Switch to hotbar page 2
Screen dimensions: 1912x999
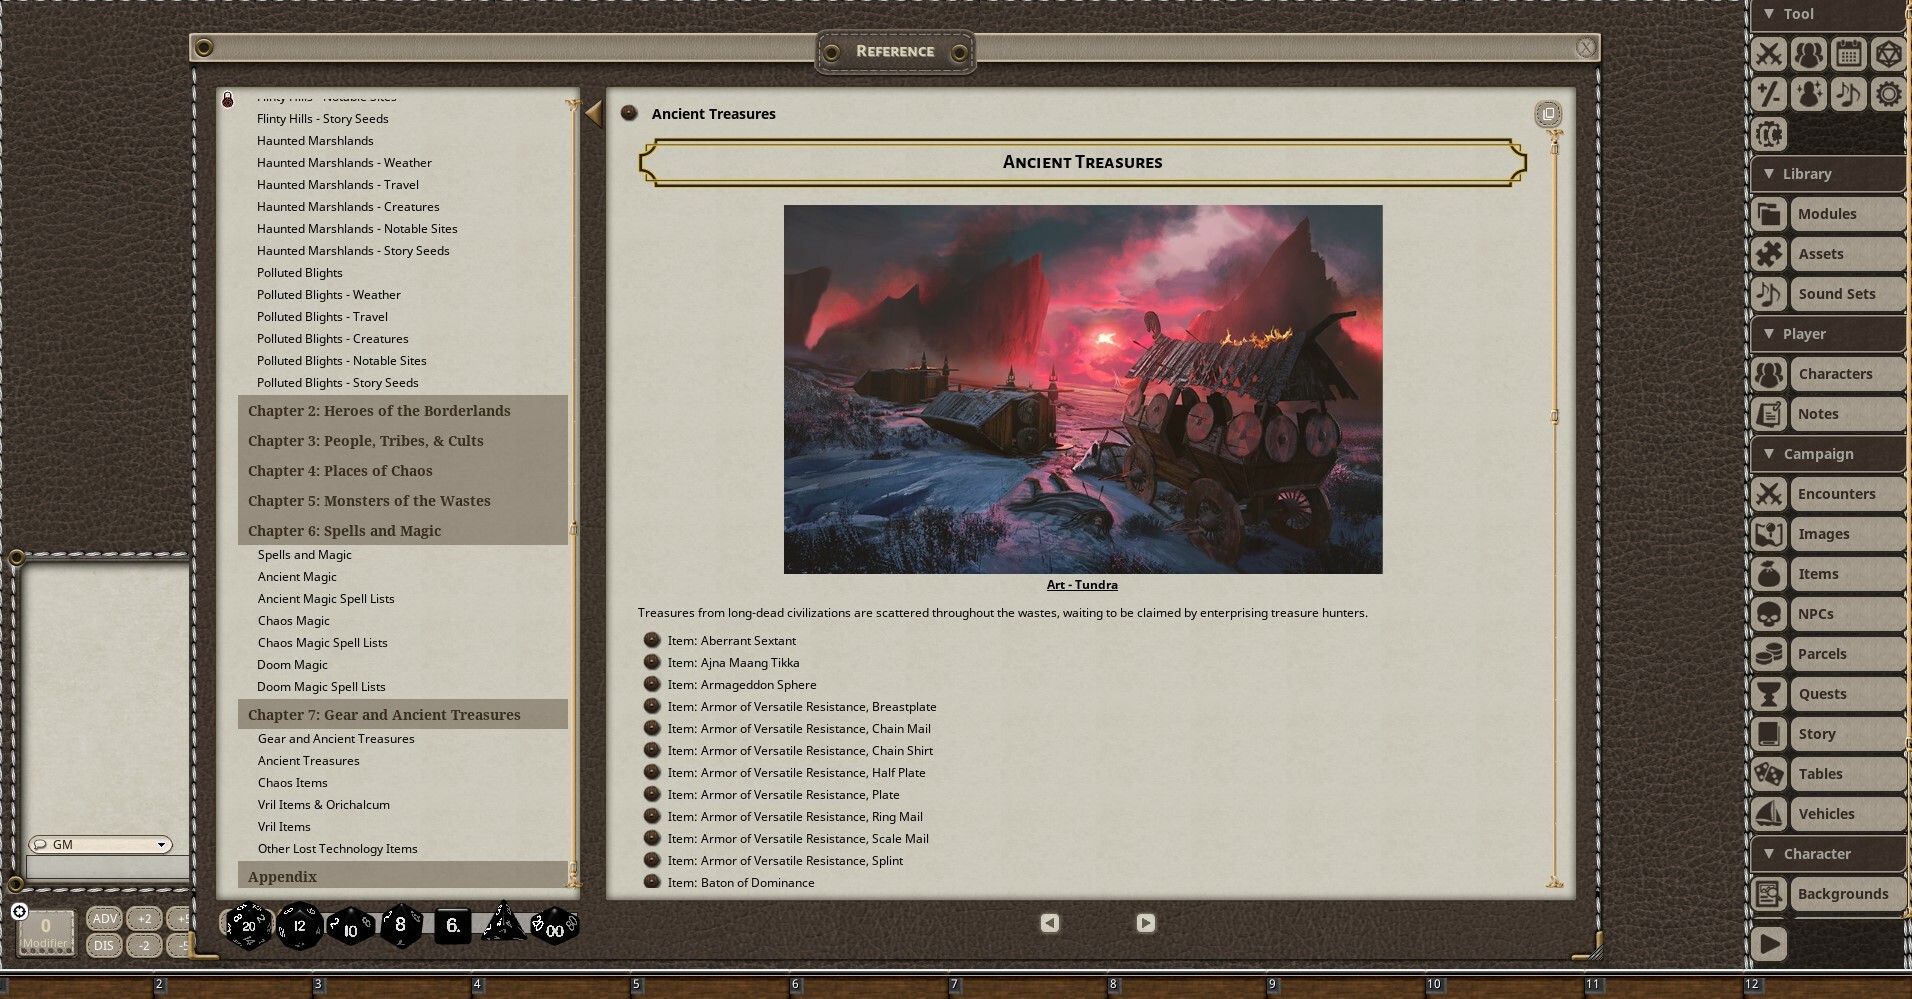click(x=159, y=983)
